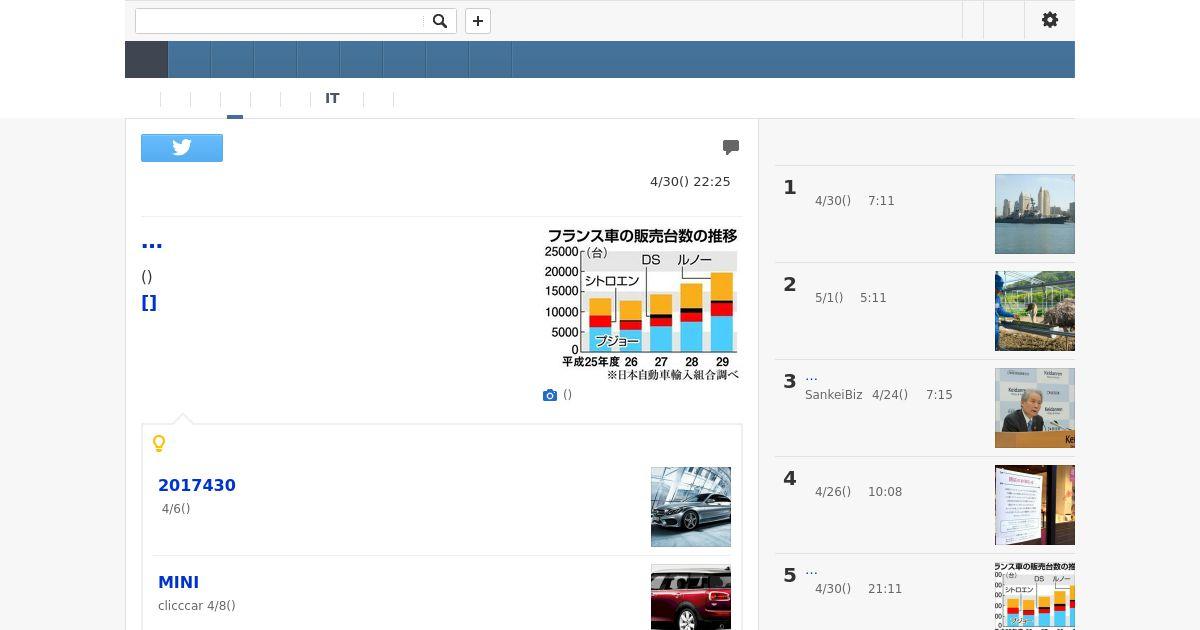Open the 'MINI' related article link

[178, 582]
